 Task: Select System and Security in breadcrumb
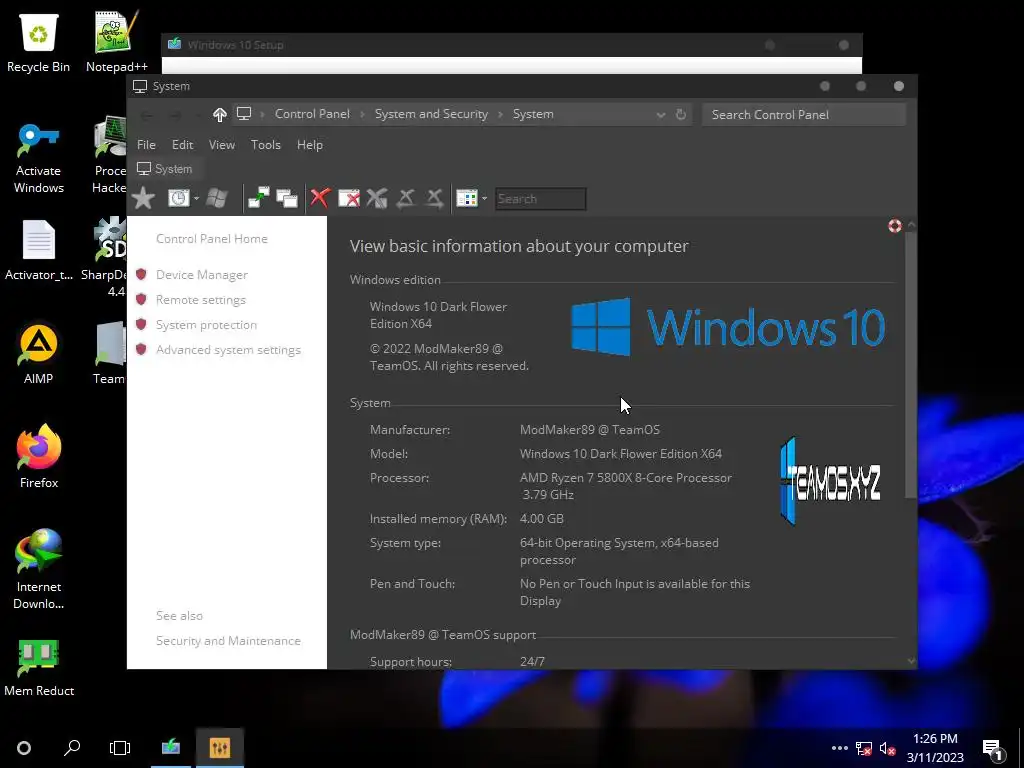tap(431, 114)
